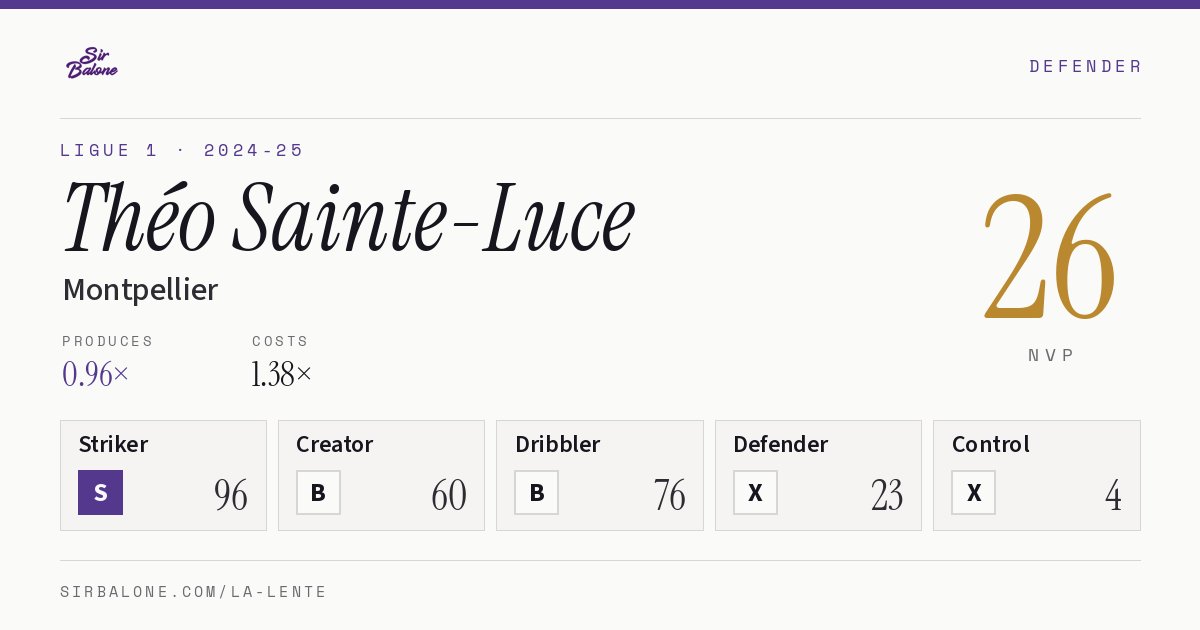Click the B grade badge under Creator
The image size is (1200, 630).
[318, 492]
